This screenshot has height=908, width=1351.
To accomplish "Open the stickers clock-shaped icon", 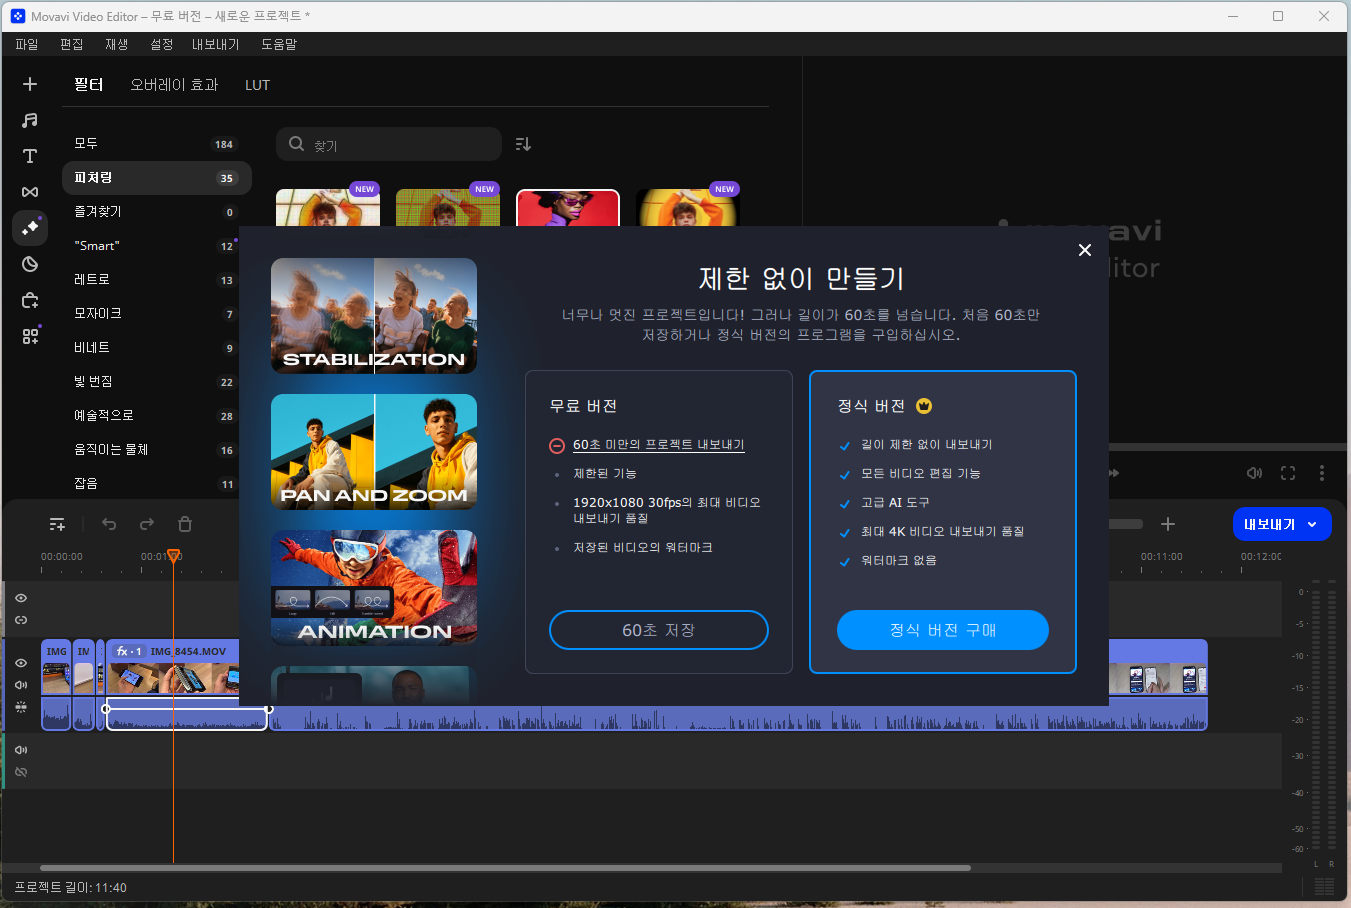I will (x=30, y=264).
